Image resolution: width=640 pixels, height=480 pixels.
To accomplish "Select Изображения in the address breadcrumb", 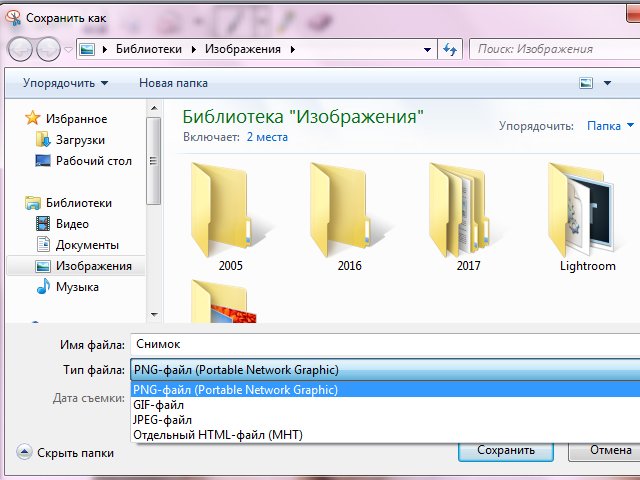I will click(243, 49).
